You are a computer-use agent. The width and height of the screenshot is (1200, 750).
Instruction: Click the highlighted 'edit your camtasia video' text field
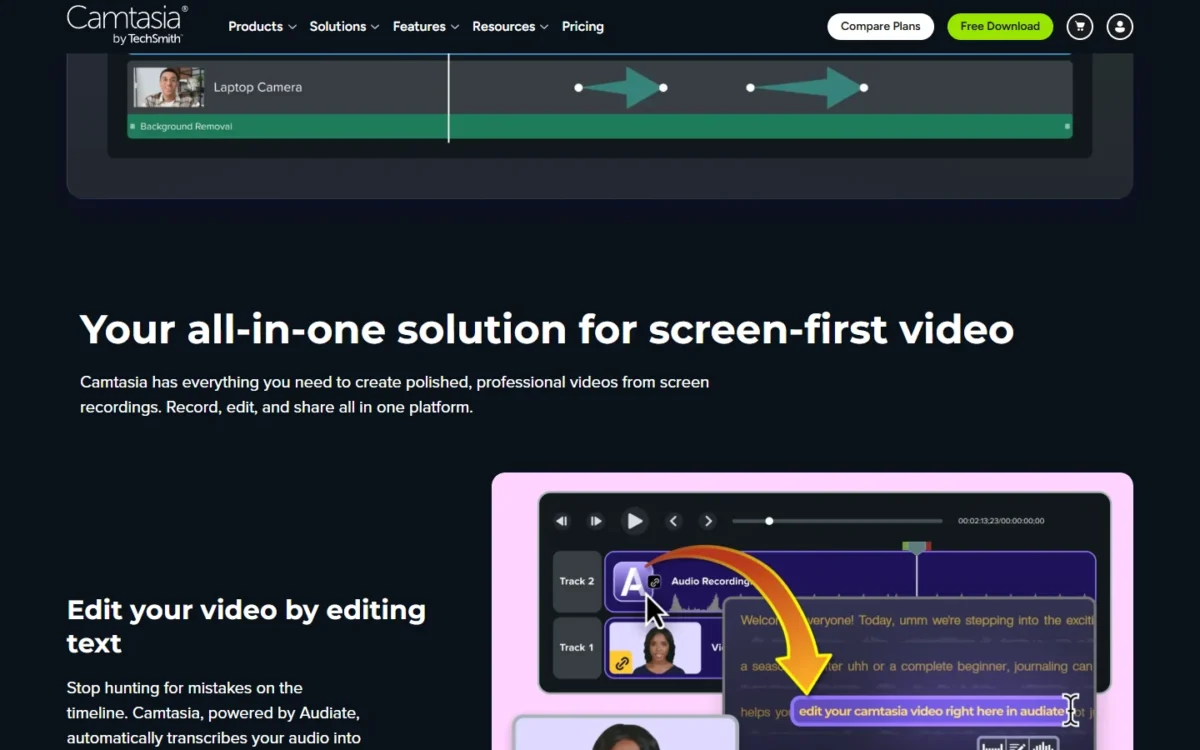pyautogui.click(x=931, y=711)
